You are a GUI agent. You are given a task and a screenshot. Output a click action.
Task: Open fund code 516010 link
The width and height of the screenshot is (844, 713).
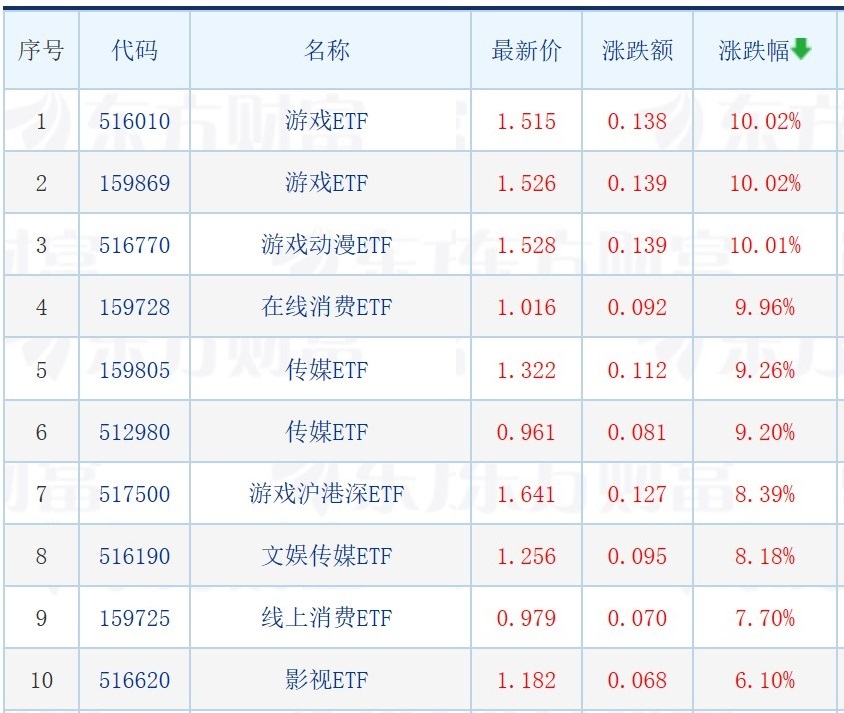coord(135,121)
